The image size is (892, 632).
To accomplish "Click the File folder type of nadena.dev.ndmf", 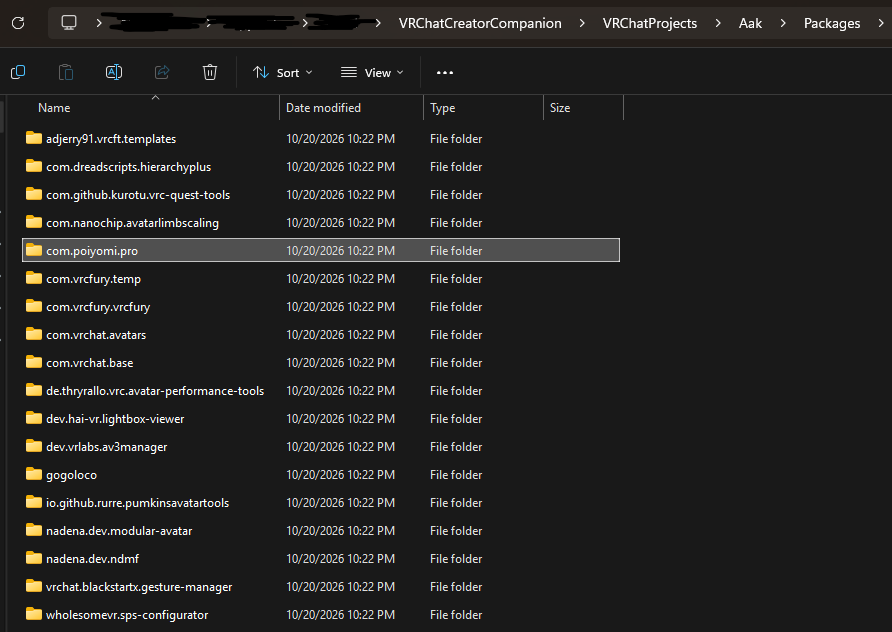I will click(x=456, y=559).
